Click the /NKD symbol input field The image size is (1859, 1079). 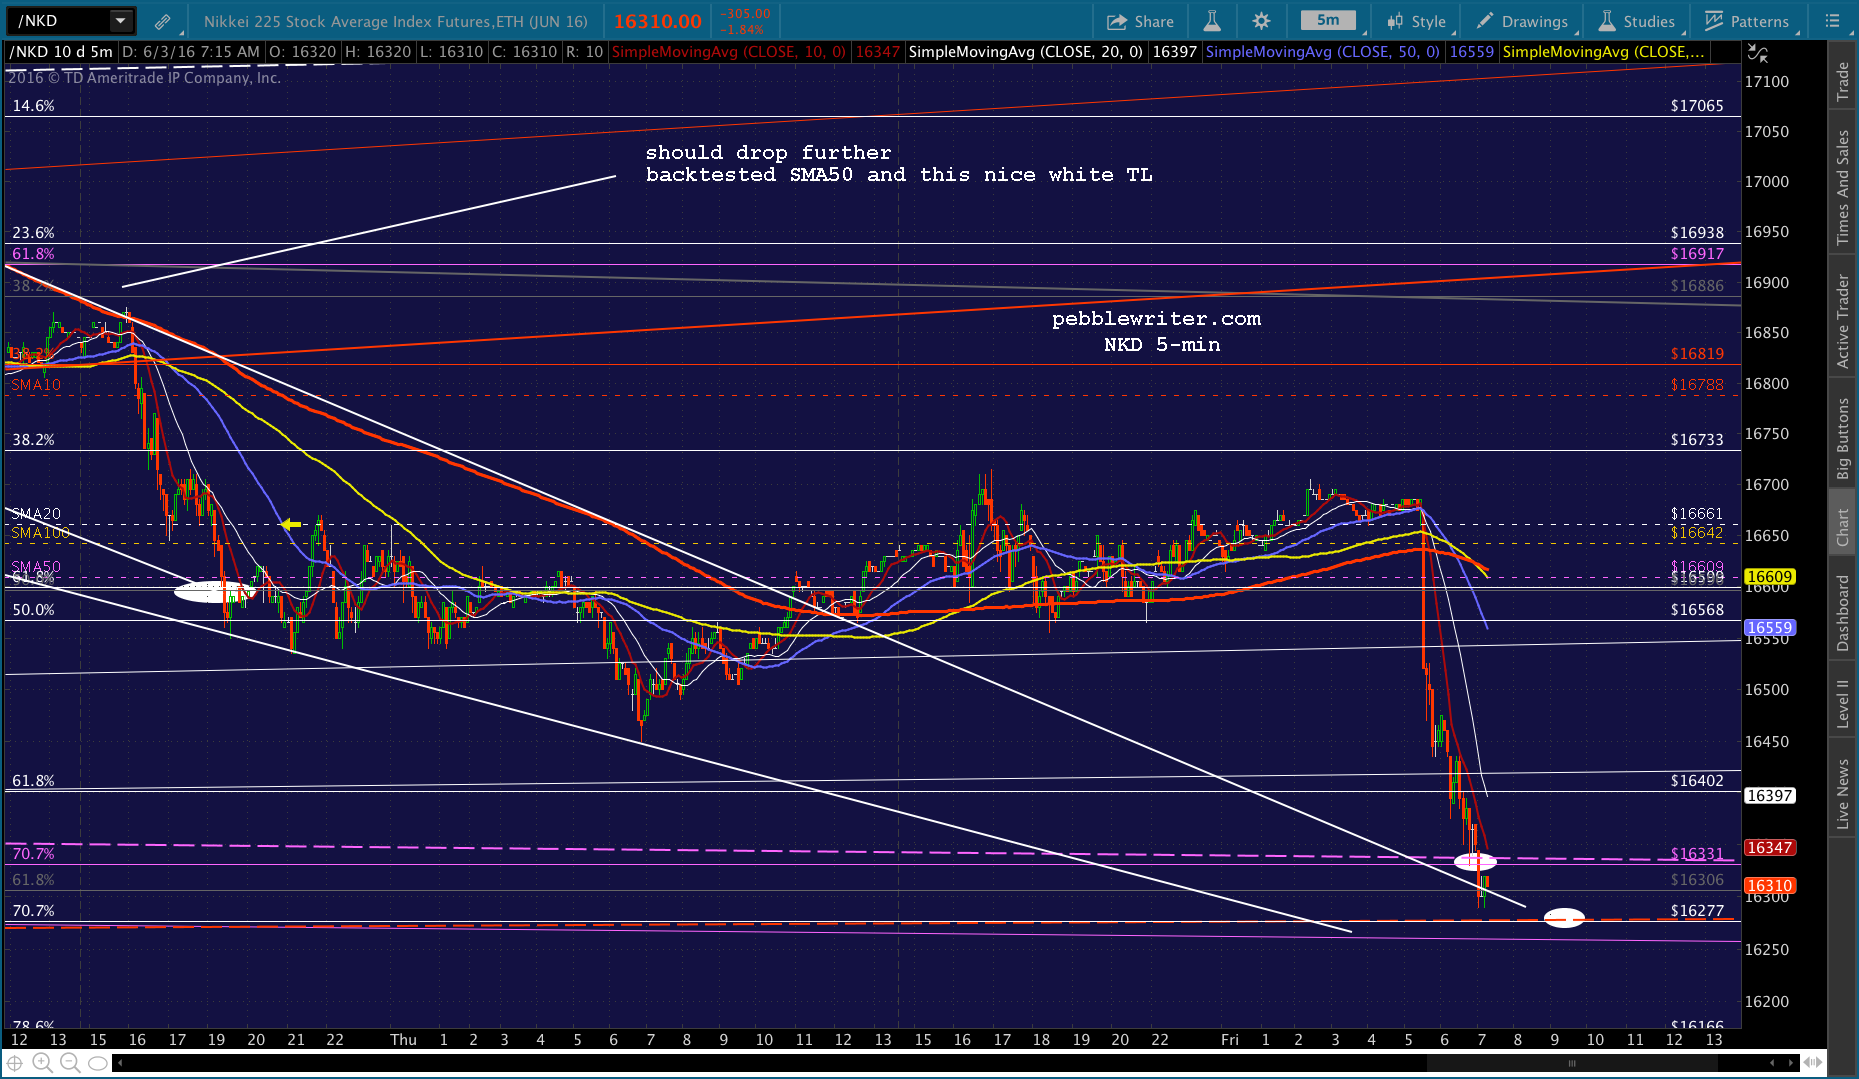click(x=60, y=20)
